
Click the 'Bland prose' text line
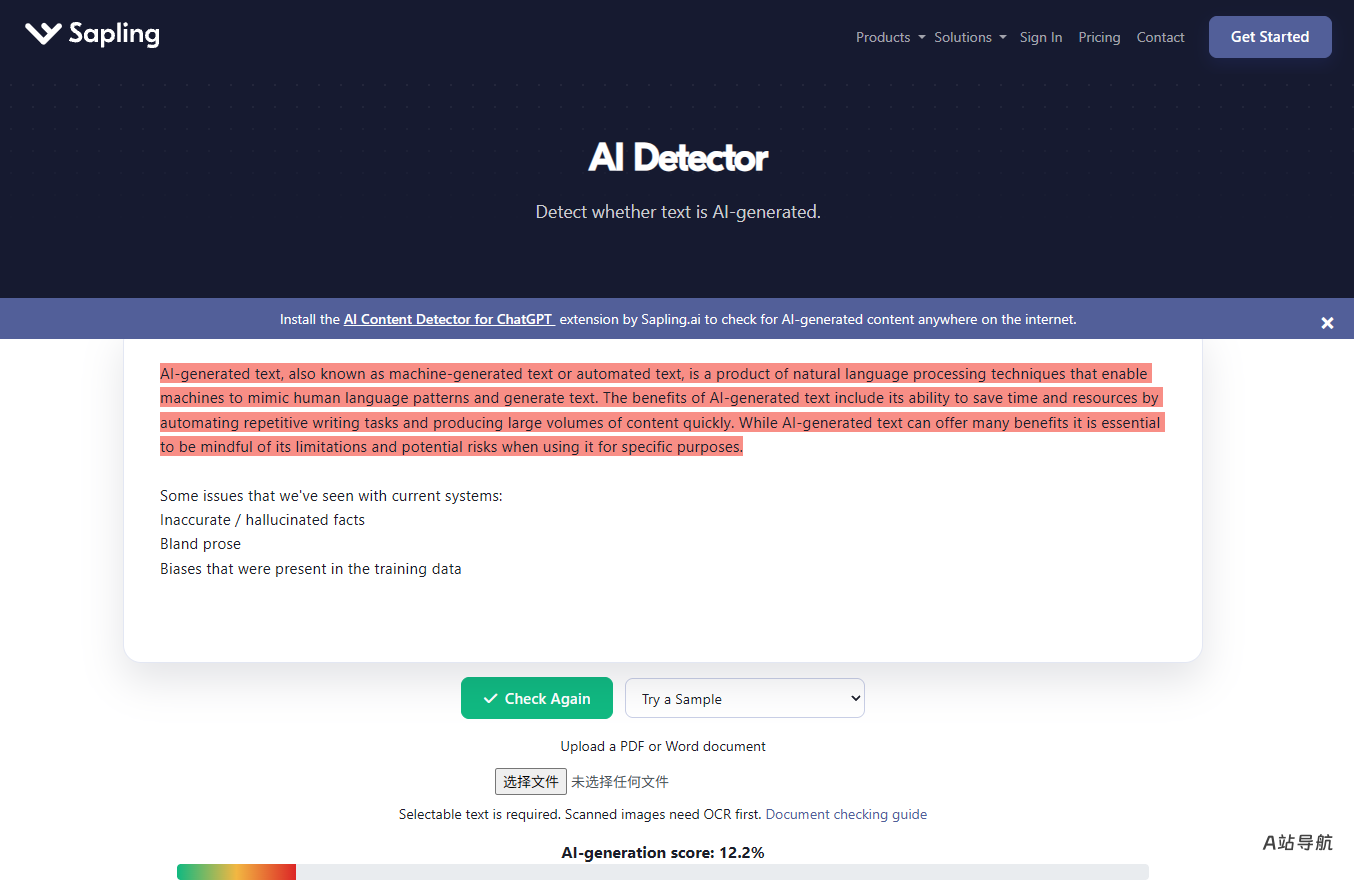pyautogui.click(x=200, y=544)
